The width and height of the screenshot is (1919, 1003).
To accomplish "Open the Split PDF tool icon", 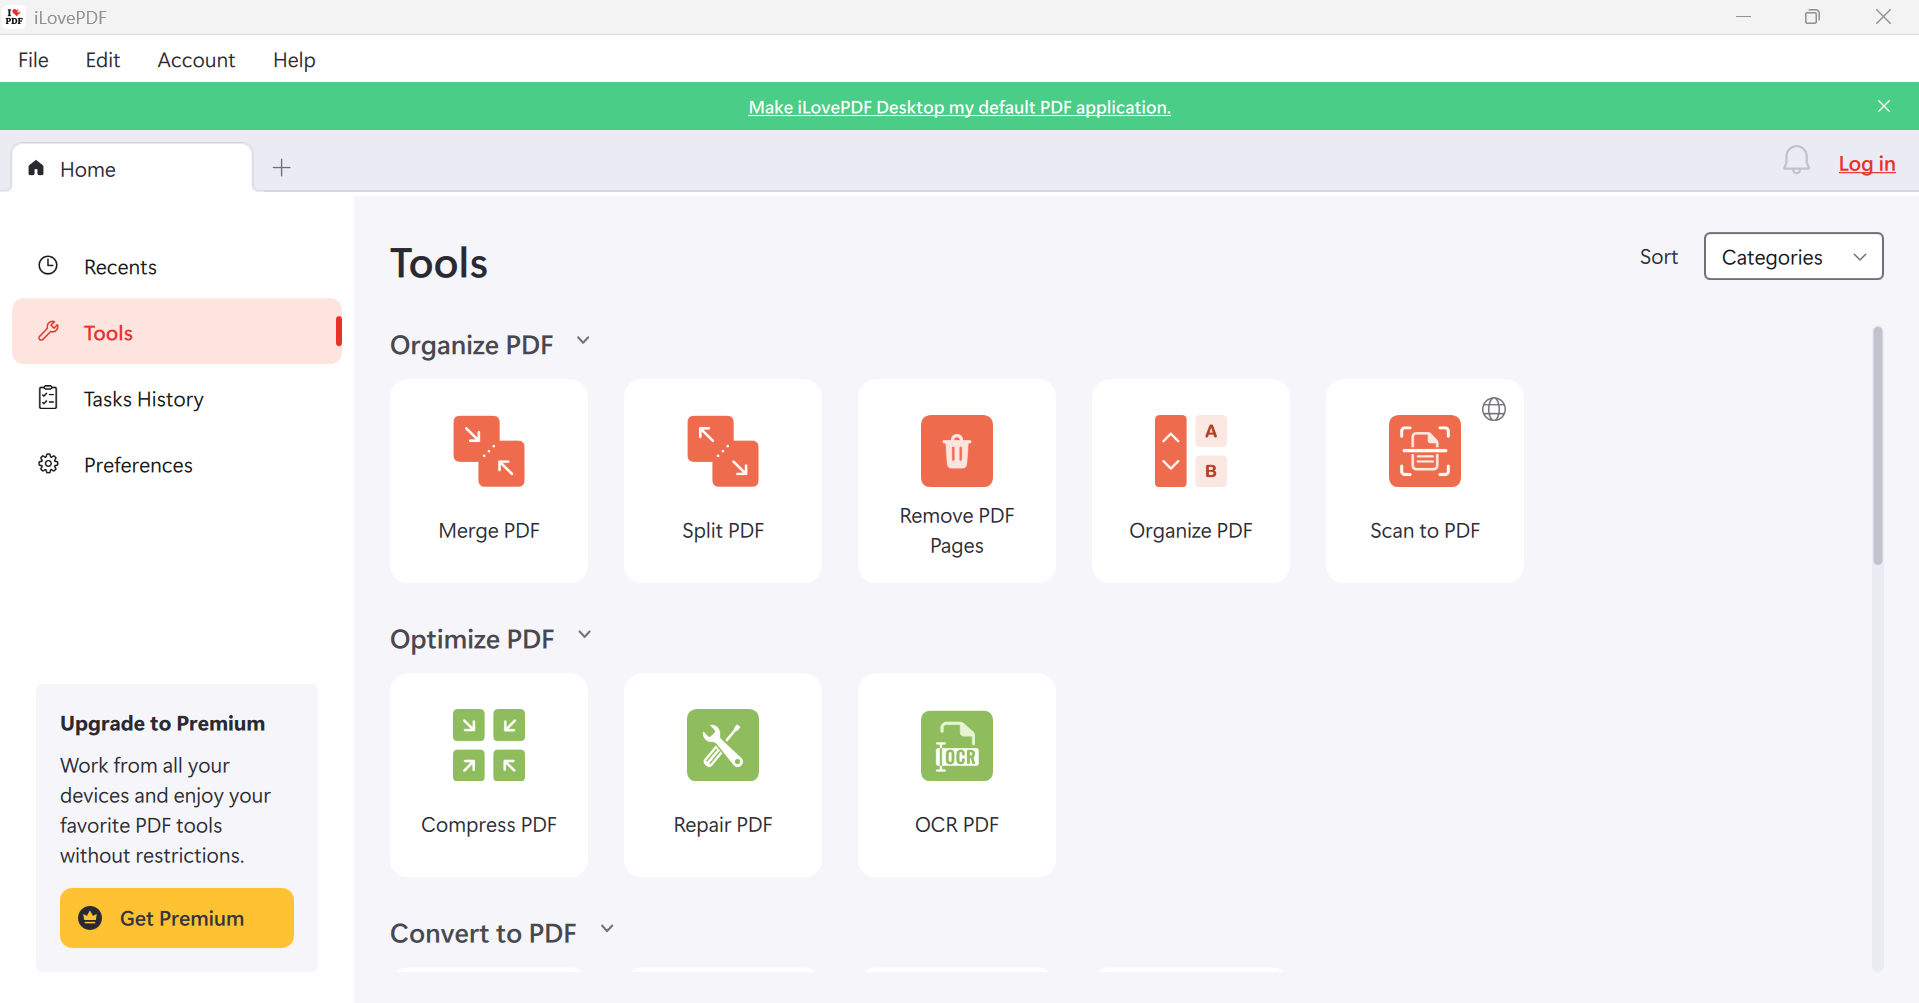I will pos(723,451).
